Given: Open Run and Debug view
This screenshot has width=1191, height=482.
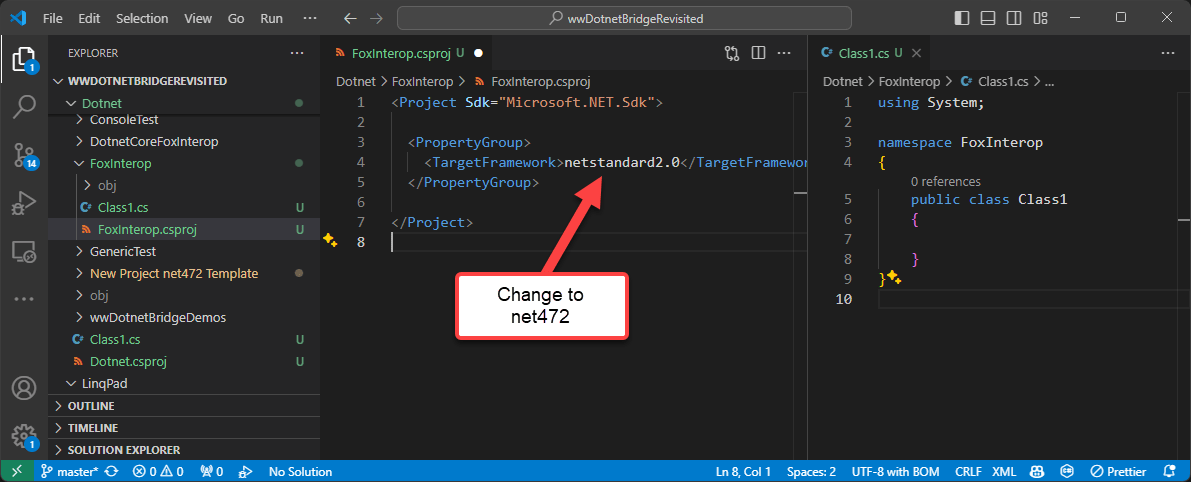Looking at the screenshot, I should coord(24,203).
